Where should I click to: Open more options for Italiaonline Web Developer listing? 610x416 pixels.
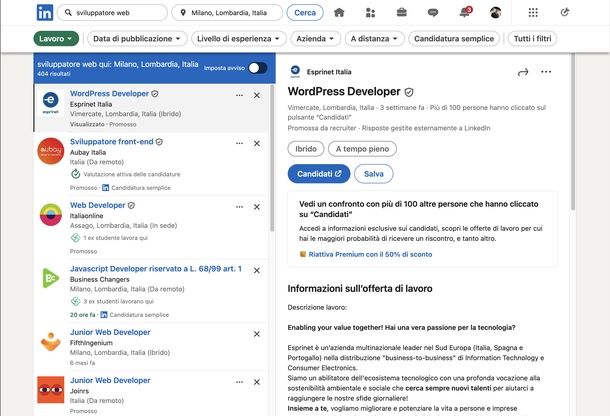[239, 207]
